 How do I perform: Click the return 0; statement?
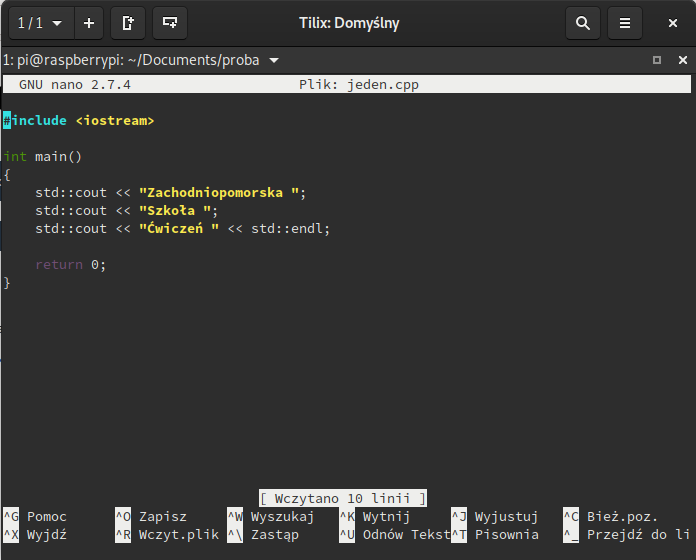click(x=70, y=265)
